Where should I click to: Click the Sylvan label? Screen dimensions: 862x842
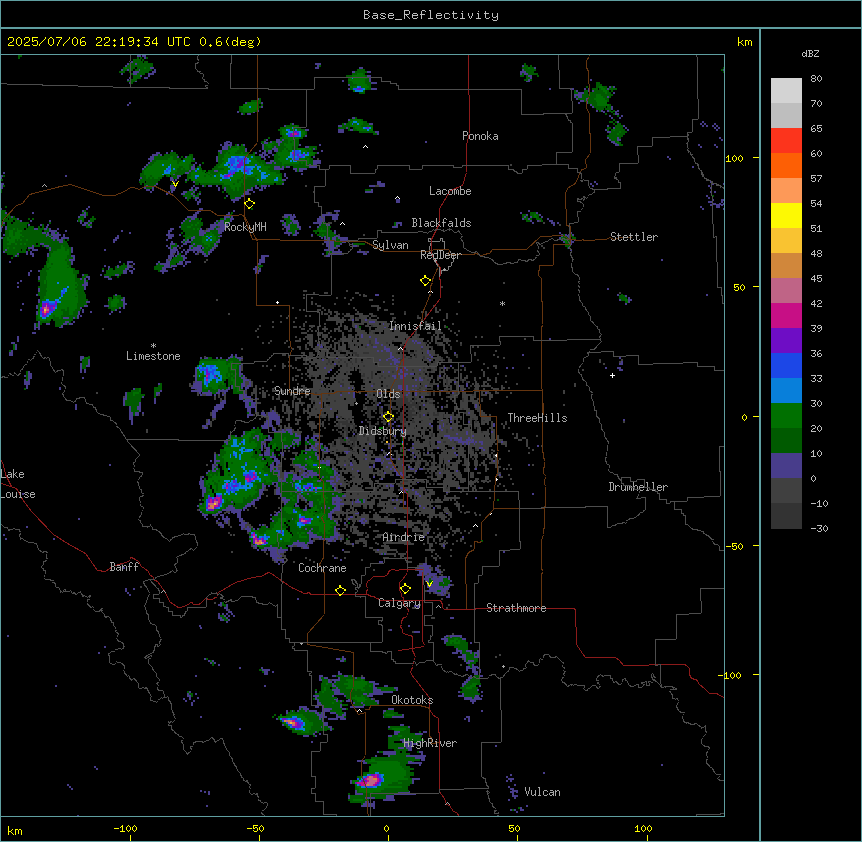pyautogui.click(x=390, y=245)
